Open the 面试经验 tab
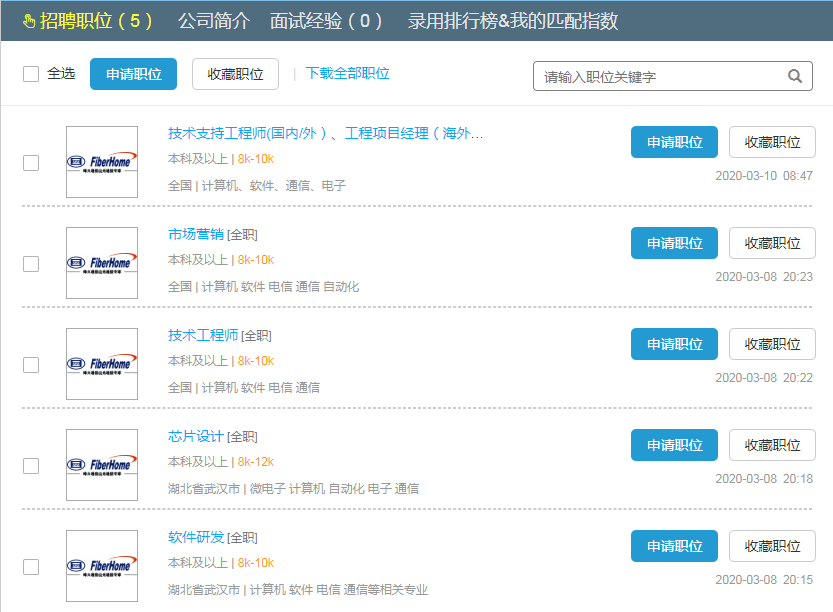Viewport: 833px width, 612px height. click(x=326, y=21)
